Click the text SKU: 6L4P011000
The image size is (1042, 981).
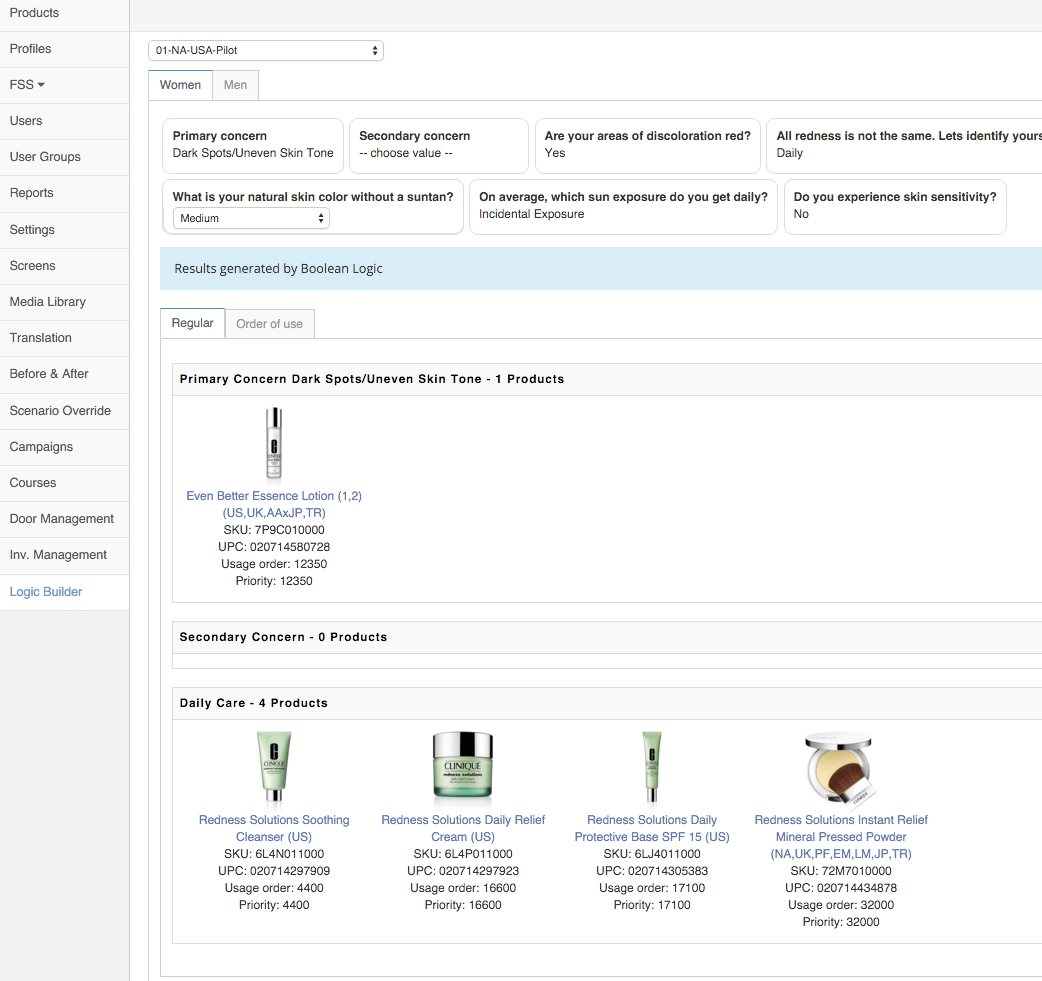click(x=463, y=853)
